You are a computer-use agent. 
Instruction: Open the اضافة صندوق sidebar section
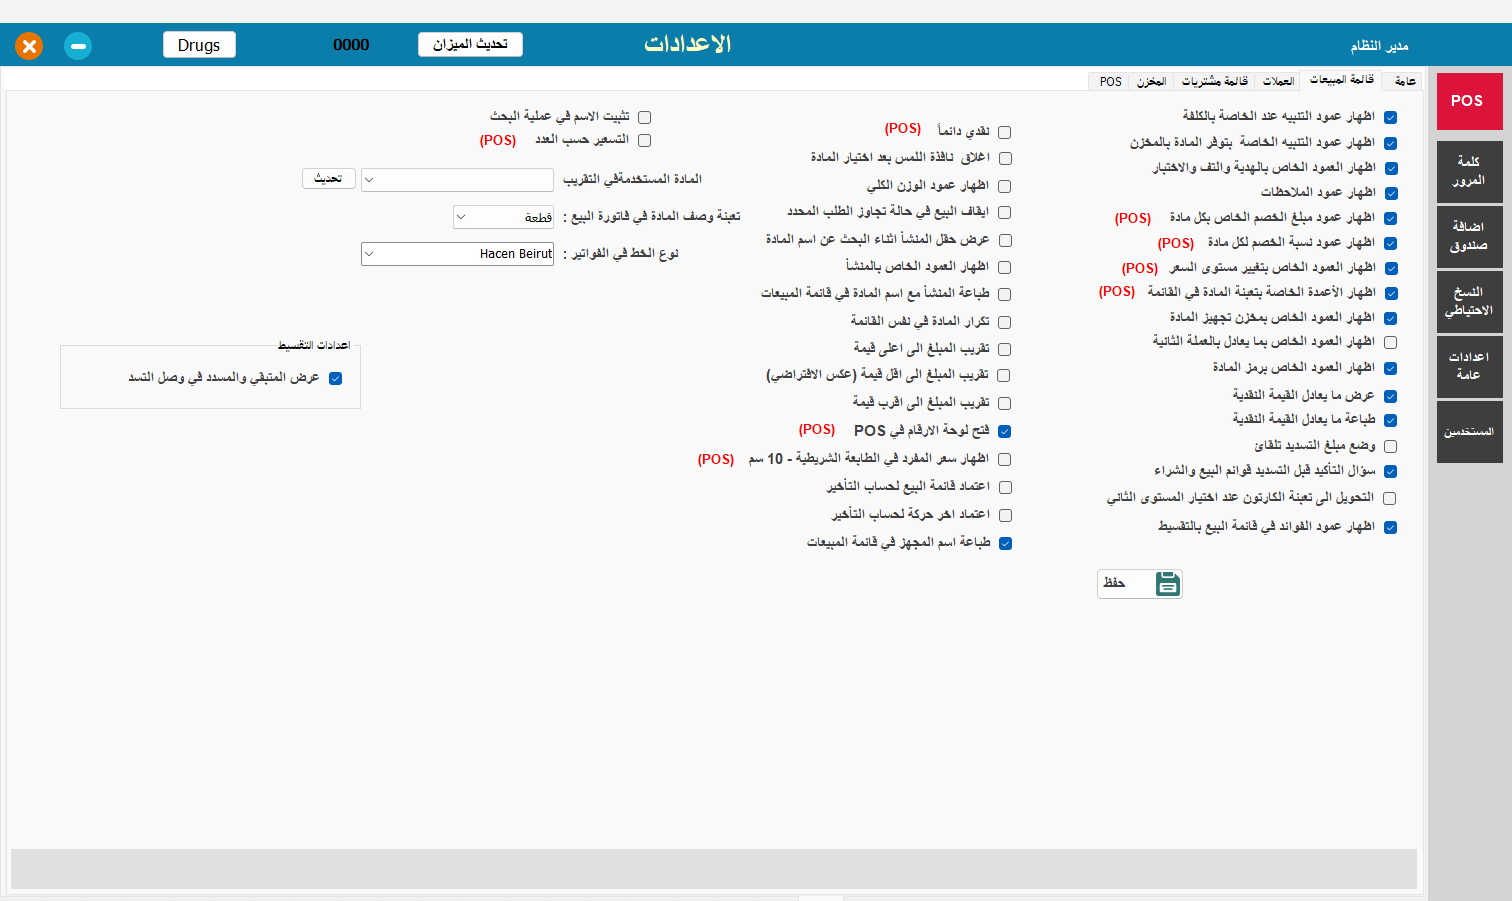click(1469, 236)
